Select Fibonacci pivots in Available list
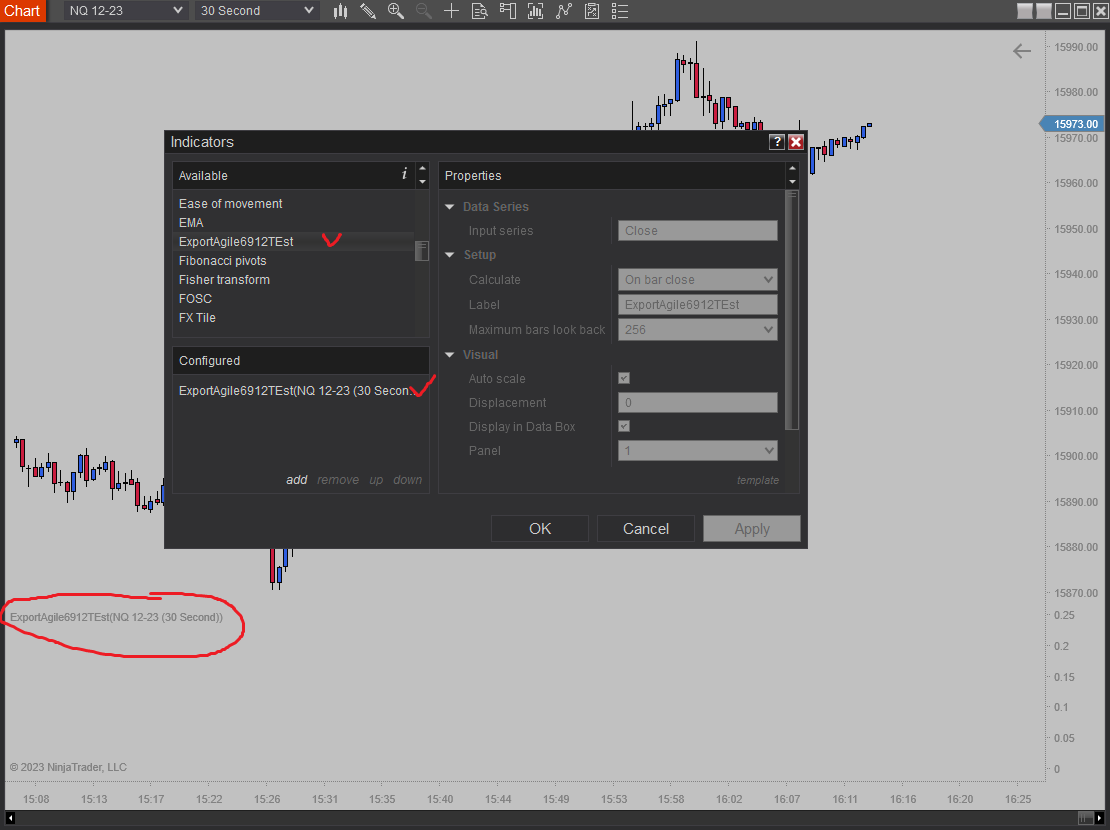Viewport: 1110px width, 830px height. pos(222,261)
